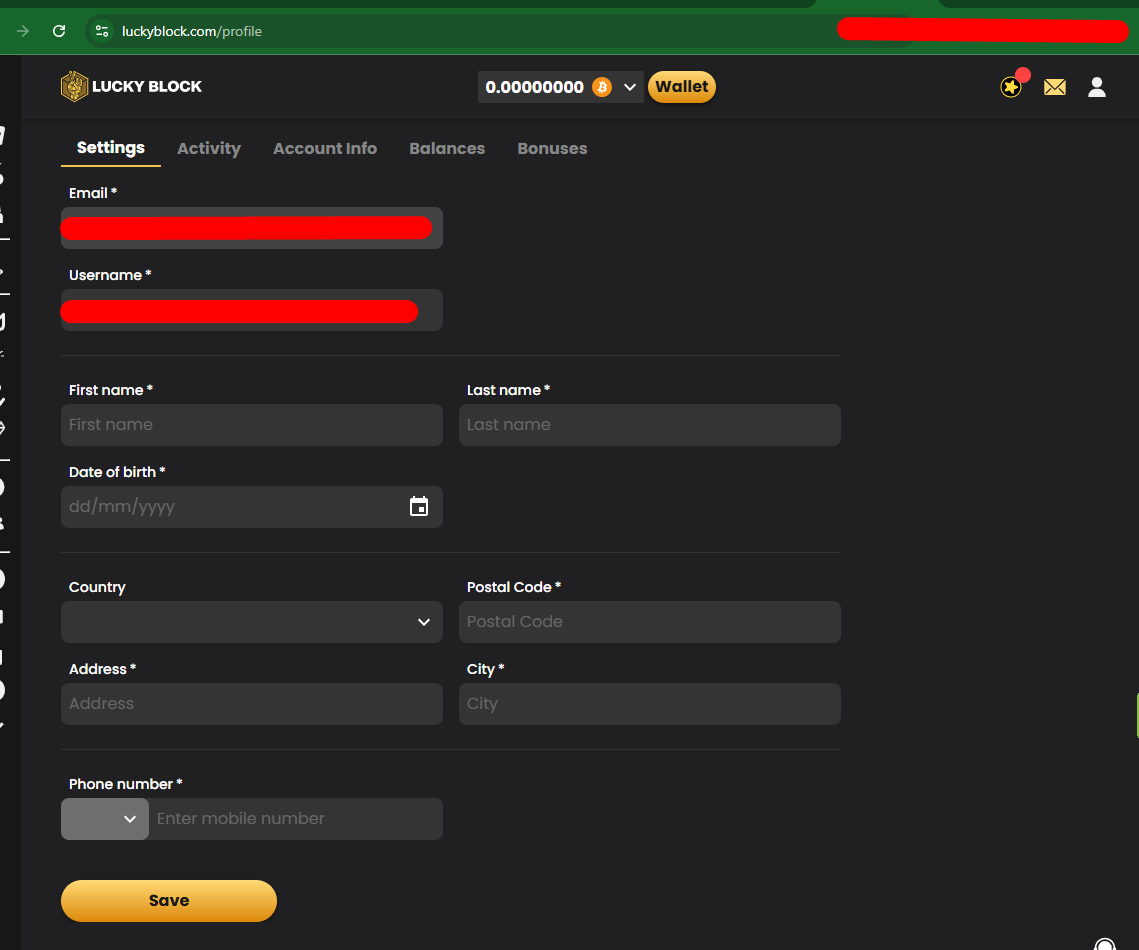Go to the Bonuses tab

coord(552,148)
